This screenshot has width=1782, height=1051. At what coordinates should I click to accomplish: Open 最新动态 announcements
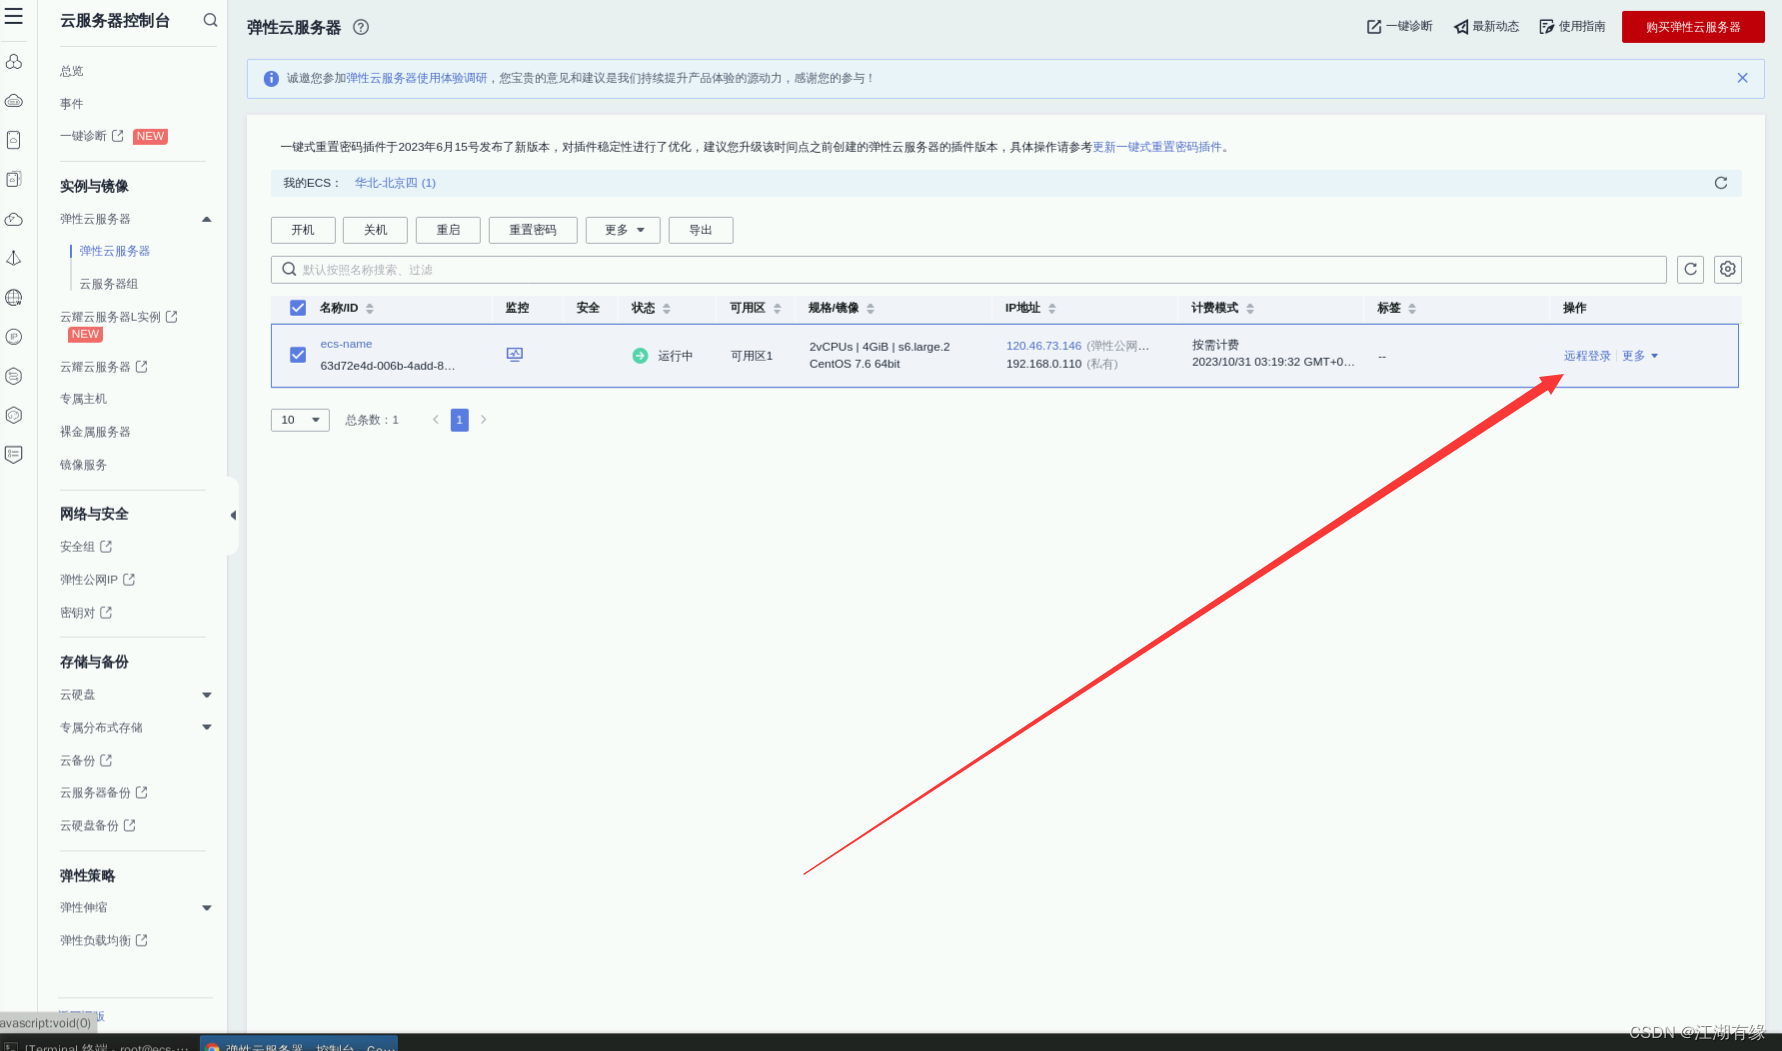click(1486, 27)
